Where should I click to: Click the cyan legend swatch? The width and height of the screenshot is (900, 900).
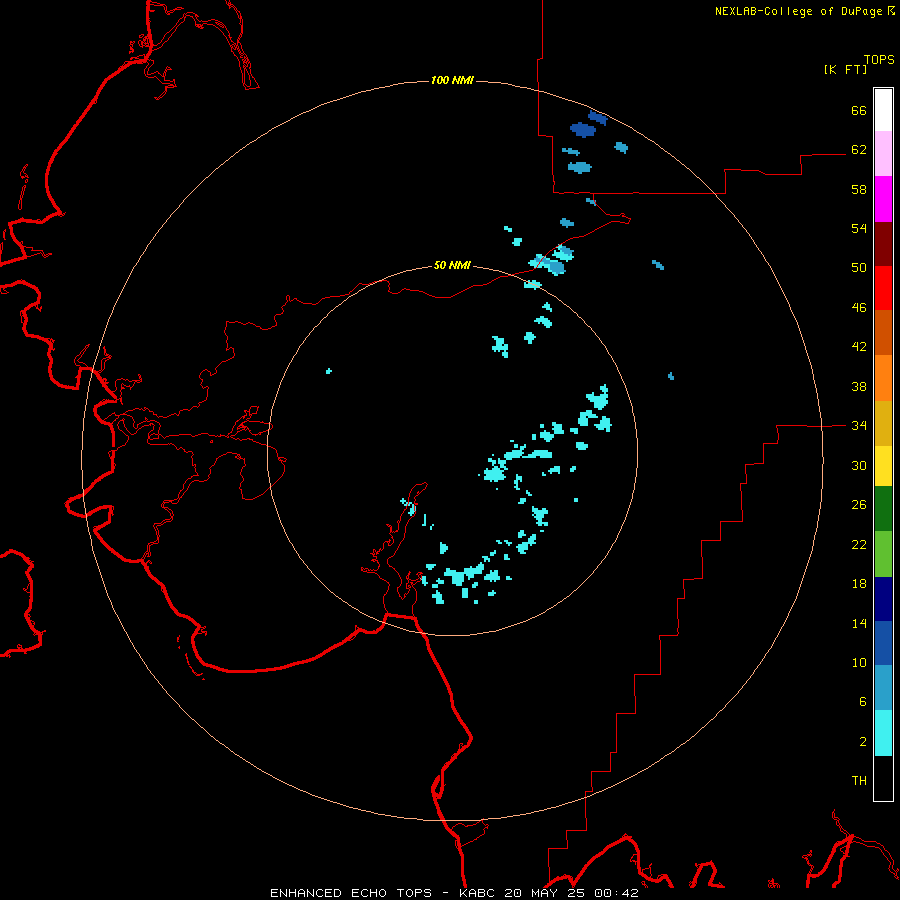883,734
